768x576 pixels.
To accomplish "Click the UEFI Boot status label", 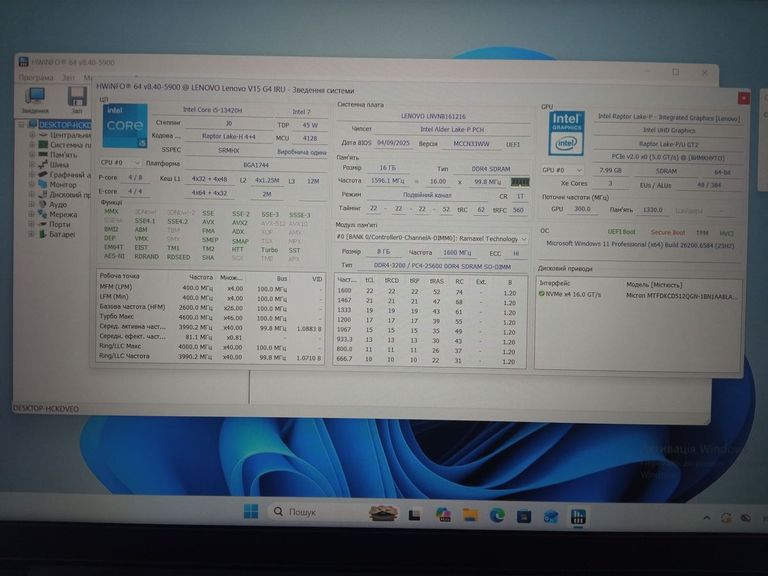I will 621,232.
